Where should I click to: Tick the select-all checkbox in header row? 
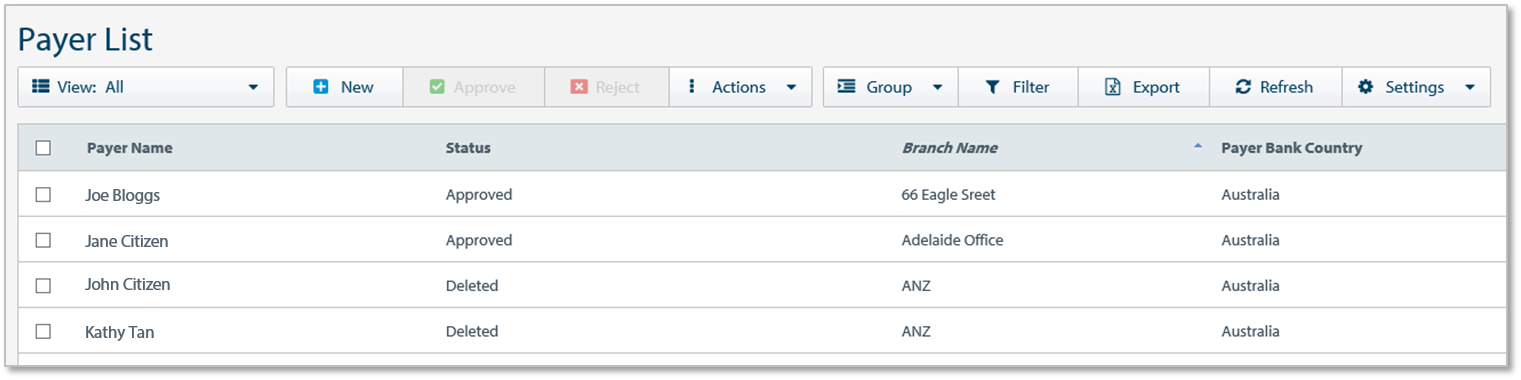coord(43,148)
